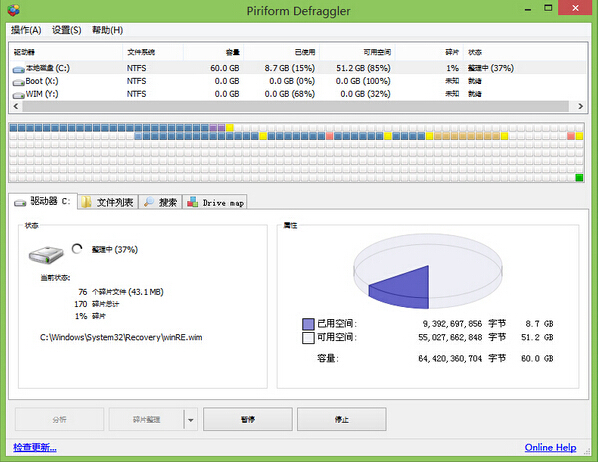This screenshot has width=598, height=462.
Task: Click the colored blocks Drive map icon
Action: [x=193, y=202]
